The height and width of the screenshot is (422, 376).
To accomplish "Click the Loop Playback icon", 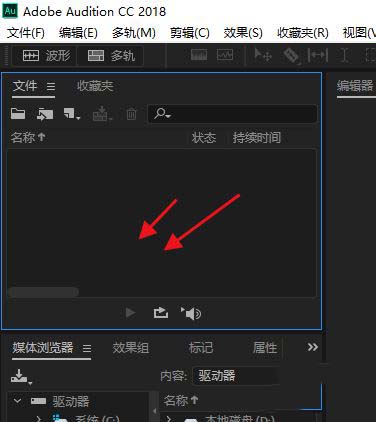I will pyautogui.click(x=161, y=313).
